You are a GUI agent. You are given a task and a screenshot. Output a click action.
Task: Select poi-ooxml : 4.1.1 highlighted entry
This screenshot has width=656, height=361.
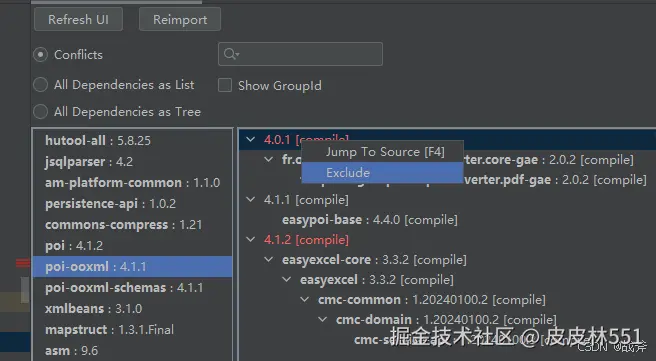tap(133, 266)
